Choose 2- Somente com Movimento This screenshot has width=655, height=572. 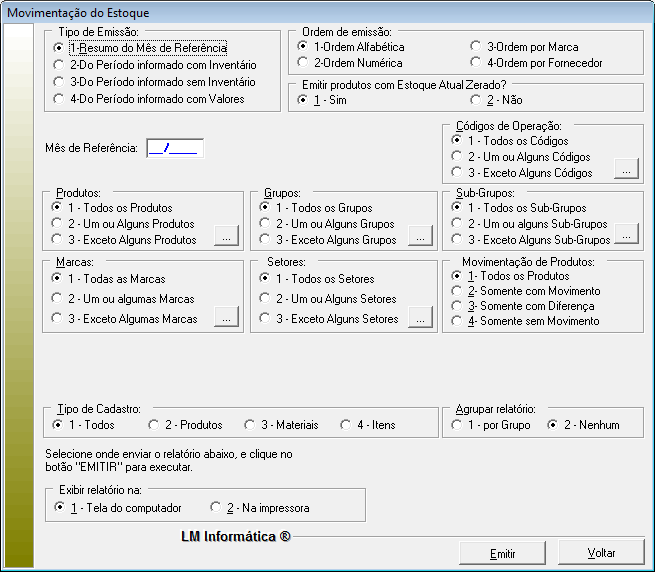click(x=456, y=291)
